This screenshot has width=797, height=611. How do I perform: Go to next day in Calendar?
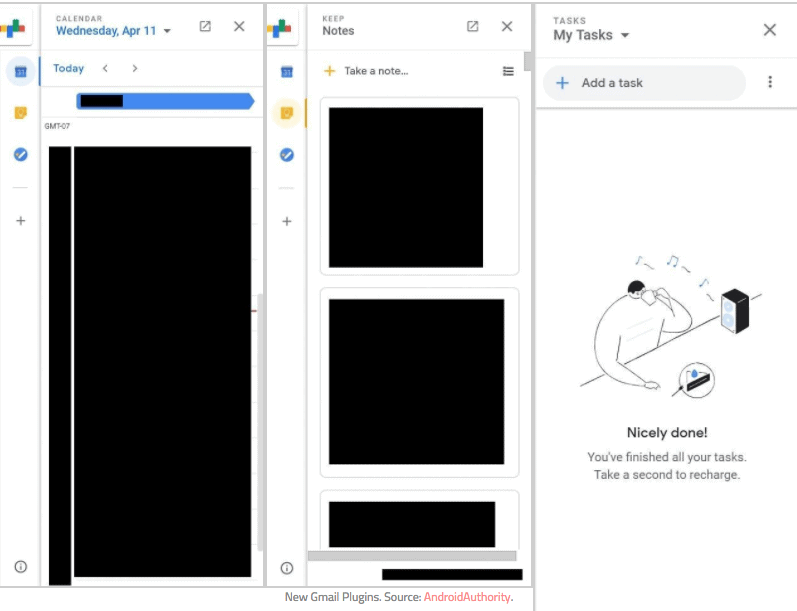(135, 68)
